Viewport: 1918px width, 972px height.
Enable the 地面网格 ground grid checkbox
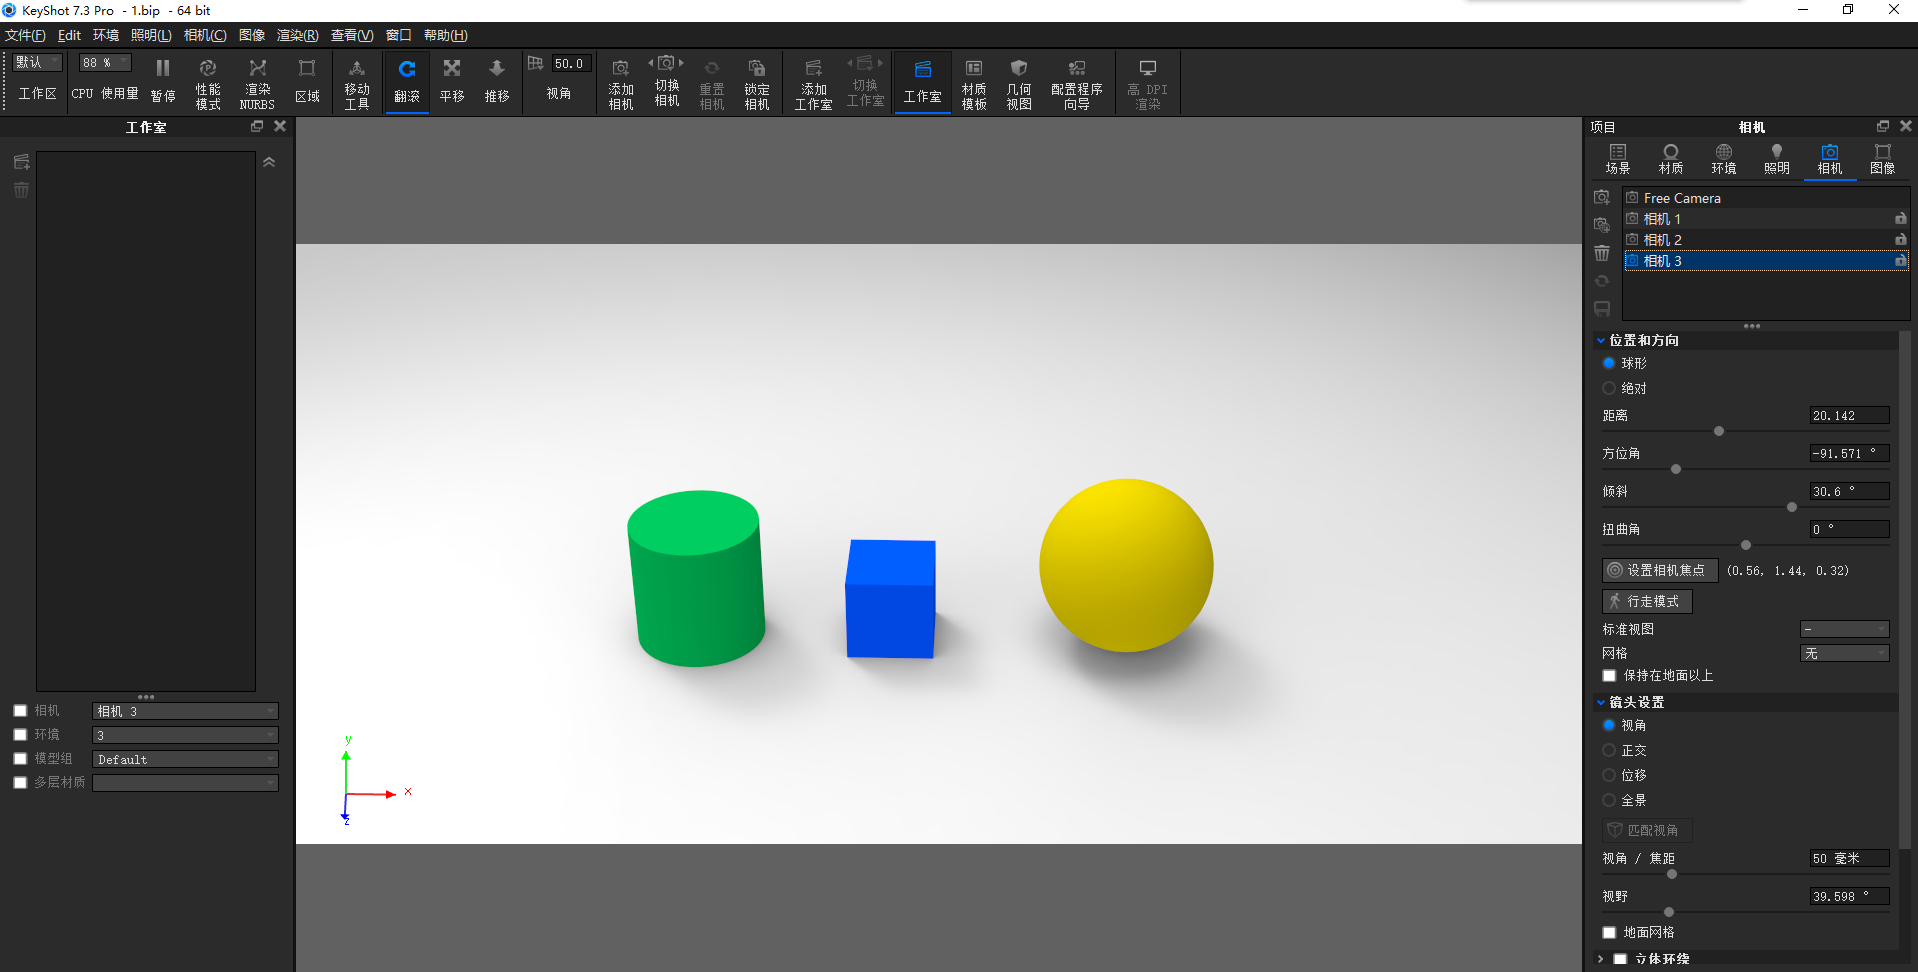pos(1609,932)
